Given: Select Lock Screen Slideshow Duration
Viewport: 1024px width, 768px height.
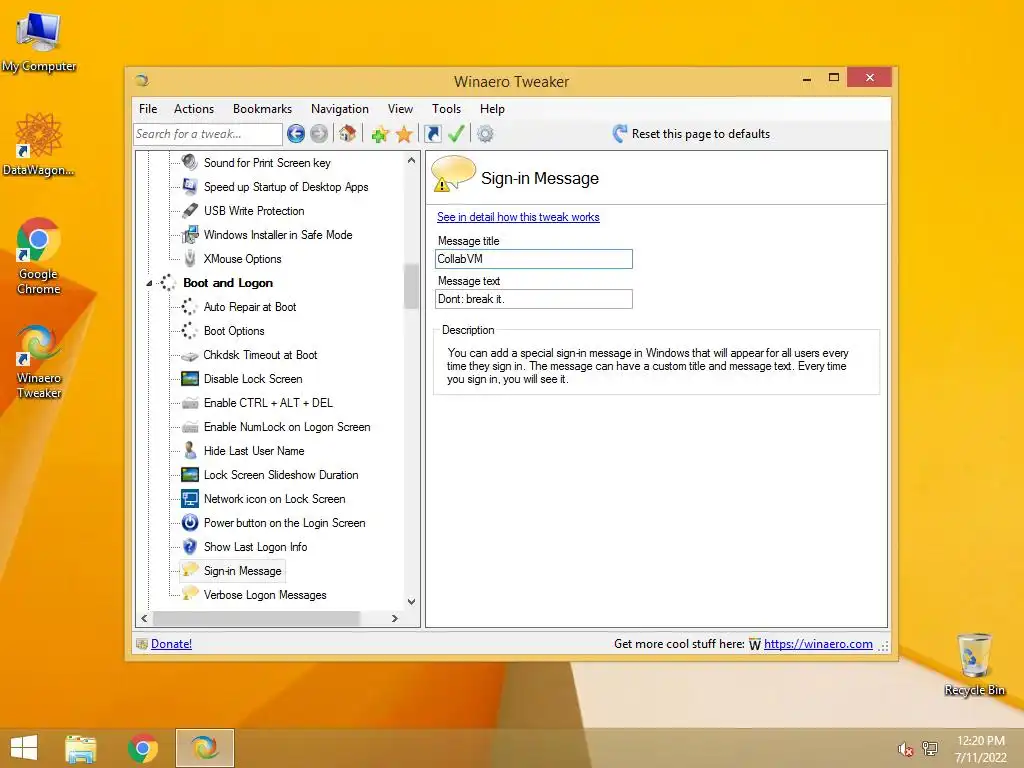Looking at the screenshot, I should point(281,475).
